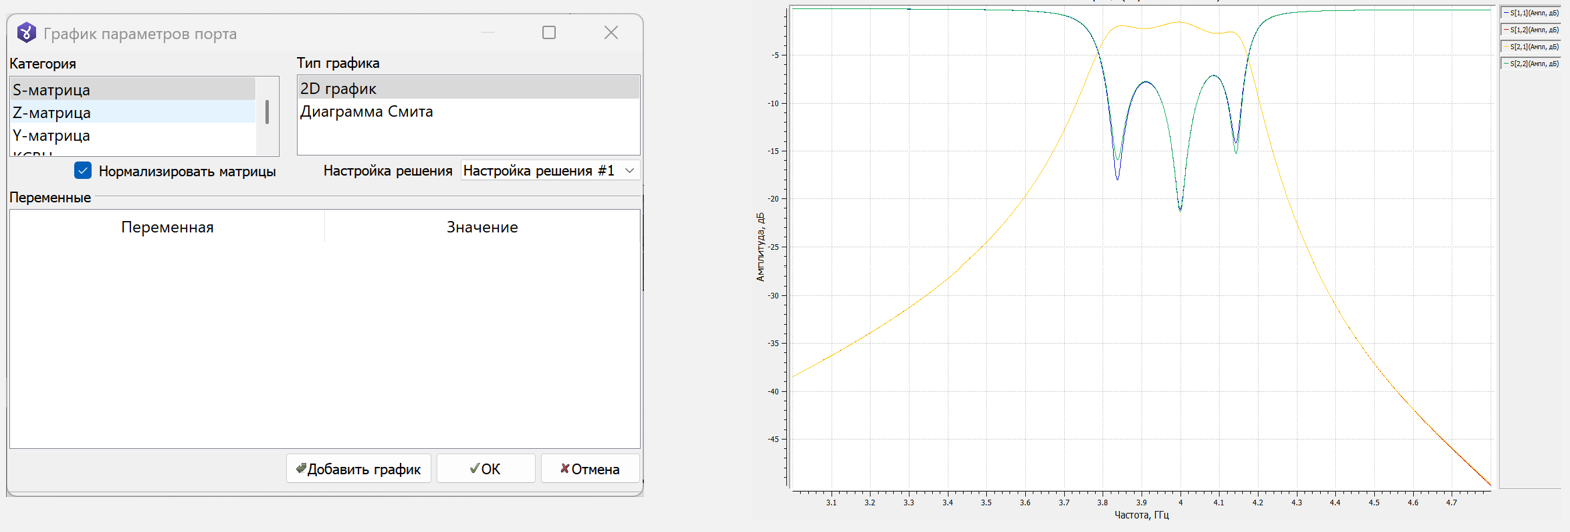Select Z-матрица in the category list
Screen dimensions: 1570x532
pyautogui.click(x=52, y=113)
